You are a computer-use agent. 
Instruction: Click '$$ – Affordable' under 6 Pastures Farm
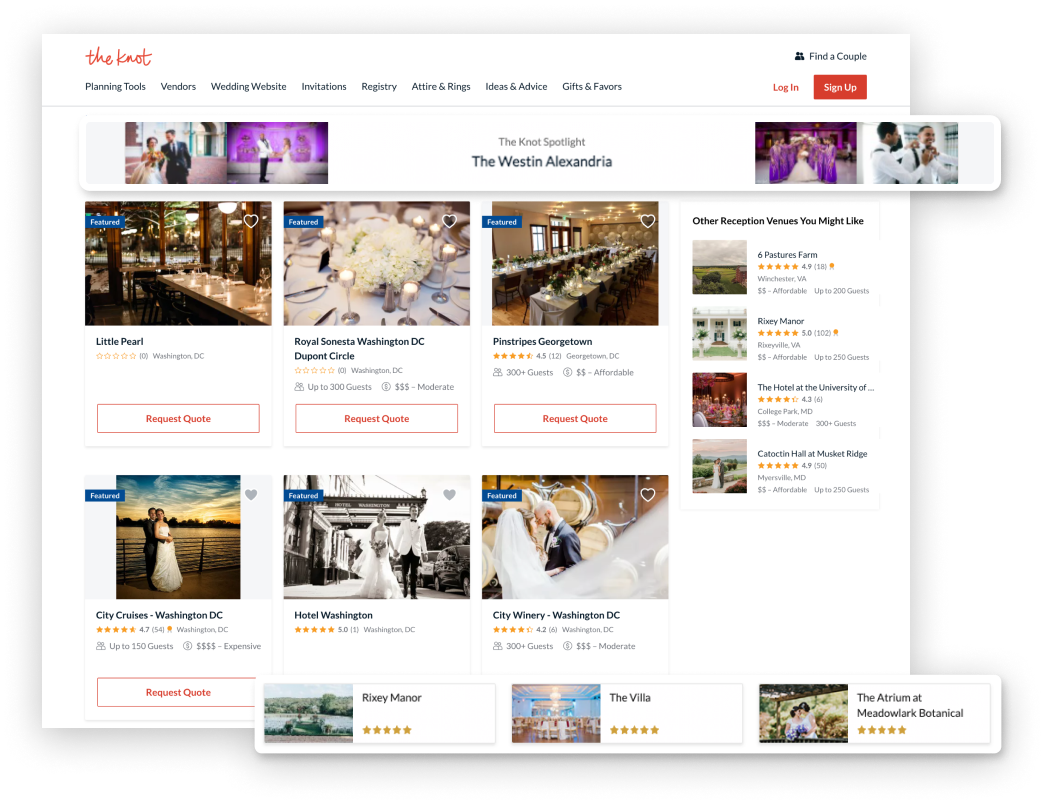tap(782, 291)
